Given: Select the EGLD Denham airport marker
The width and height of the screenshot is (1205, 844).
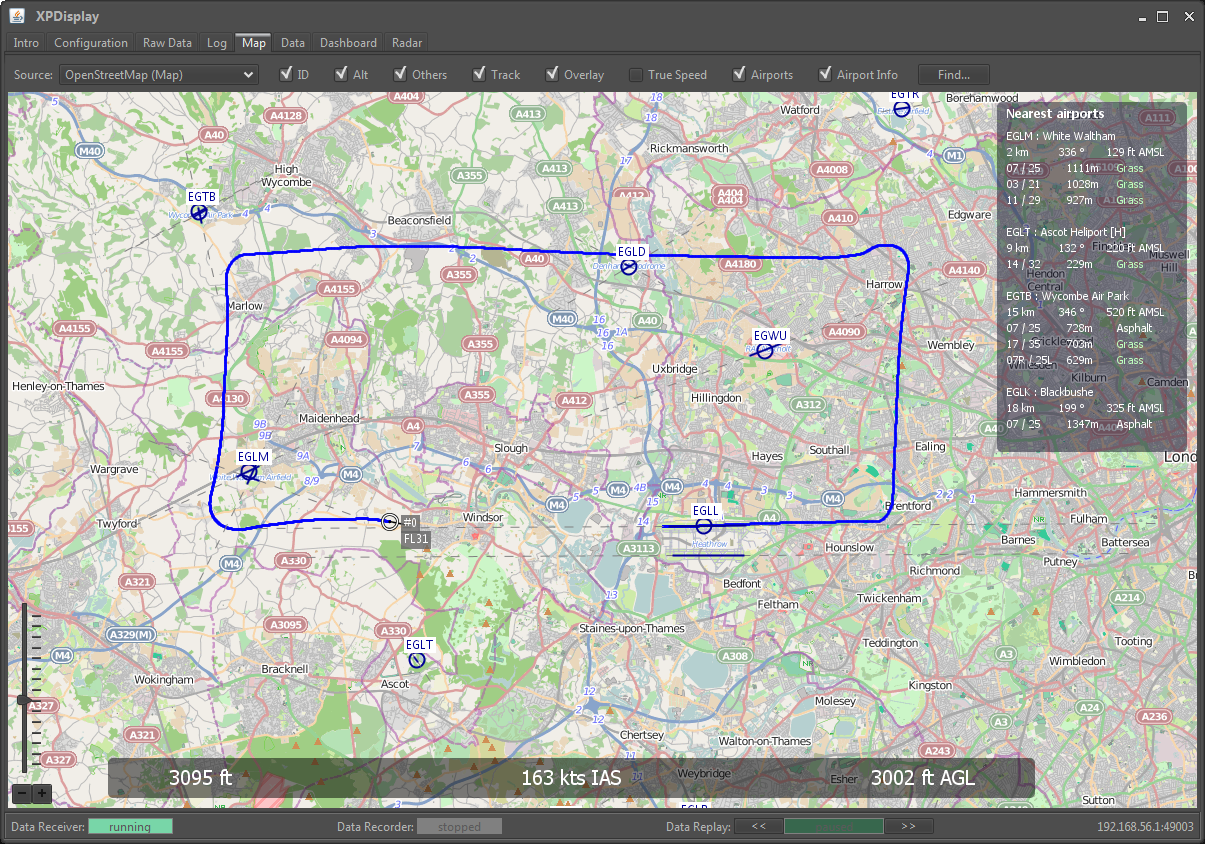Looking at the screenshot, I should (x=629, y=267).
